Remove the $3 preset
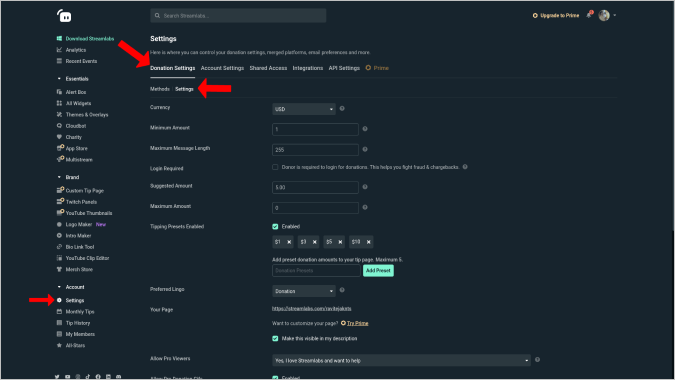The height and width of the screenshot is (380, 675). point(315,242)
